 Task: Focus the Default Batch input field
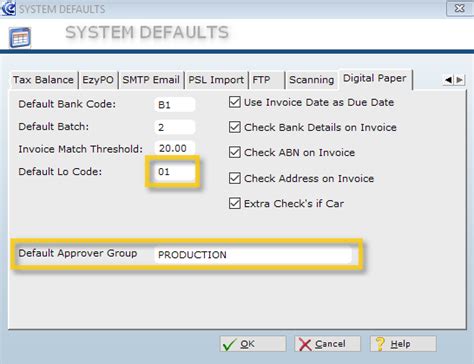(175, 127)
